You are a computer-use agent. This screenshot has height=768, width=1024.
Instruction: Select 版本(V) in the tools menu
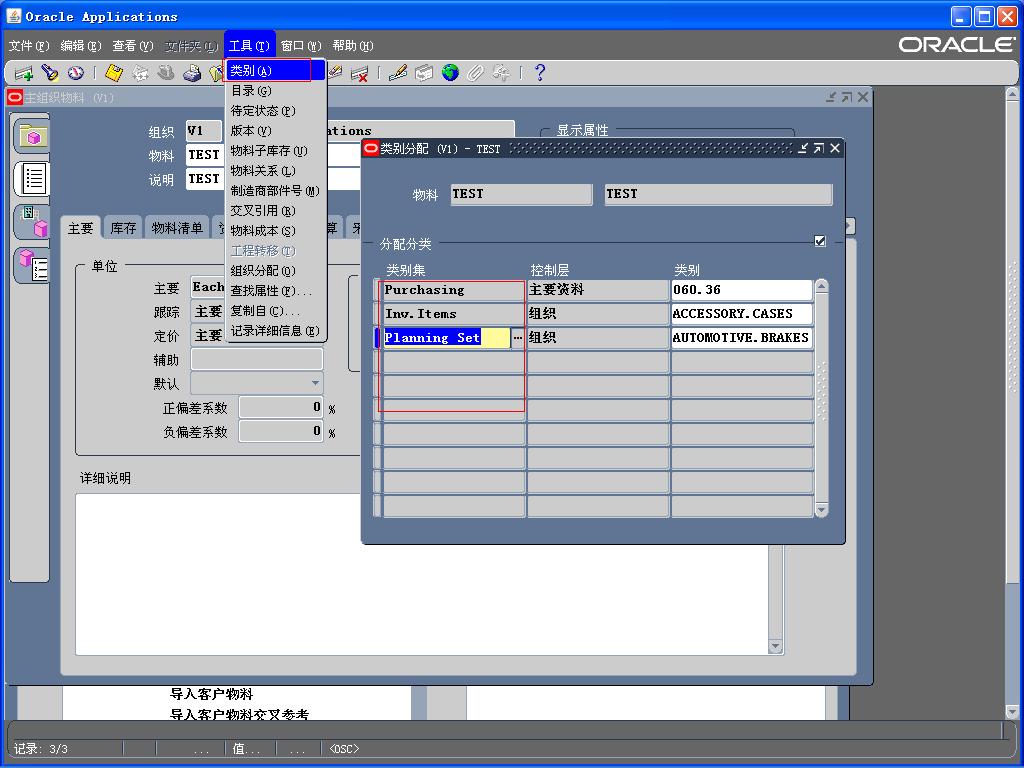click(275, 131)
